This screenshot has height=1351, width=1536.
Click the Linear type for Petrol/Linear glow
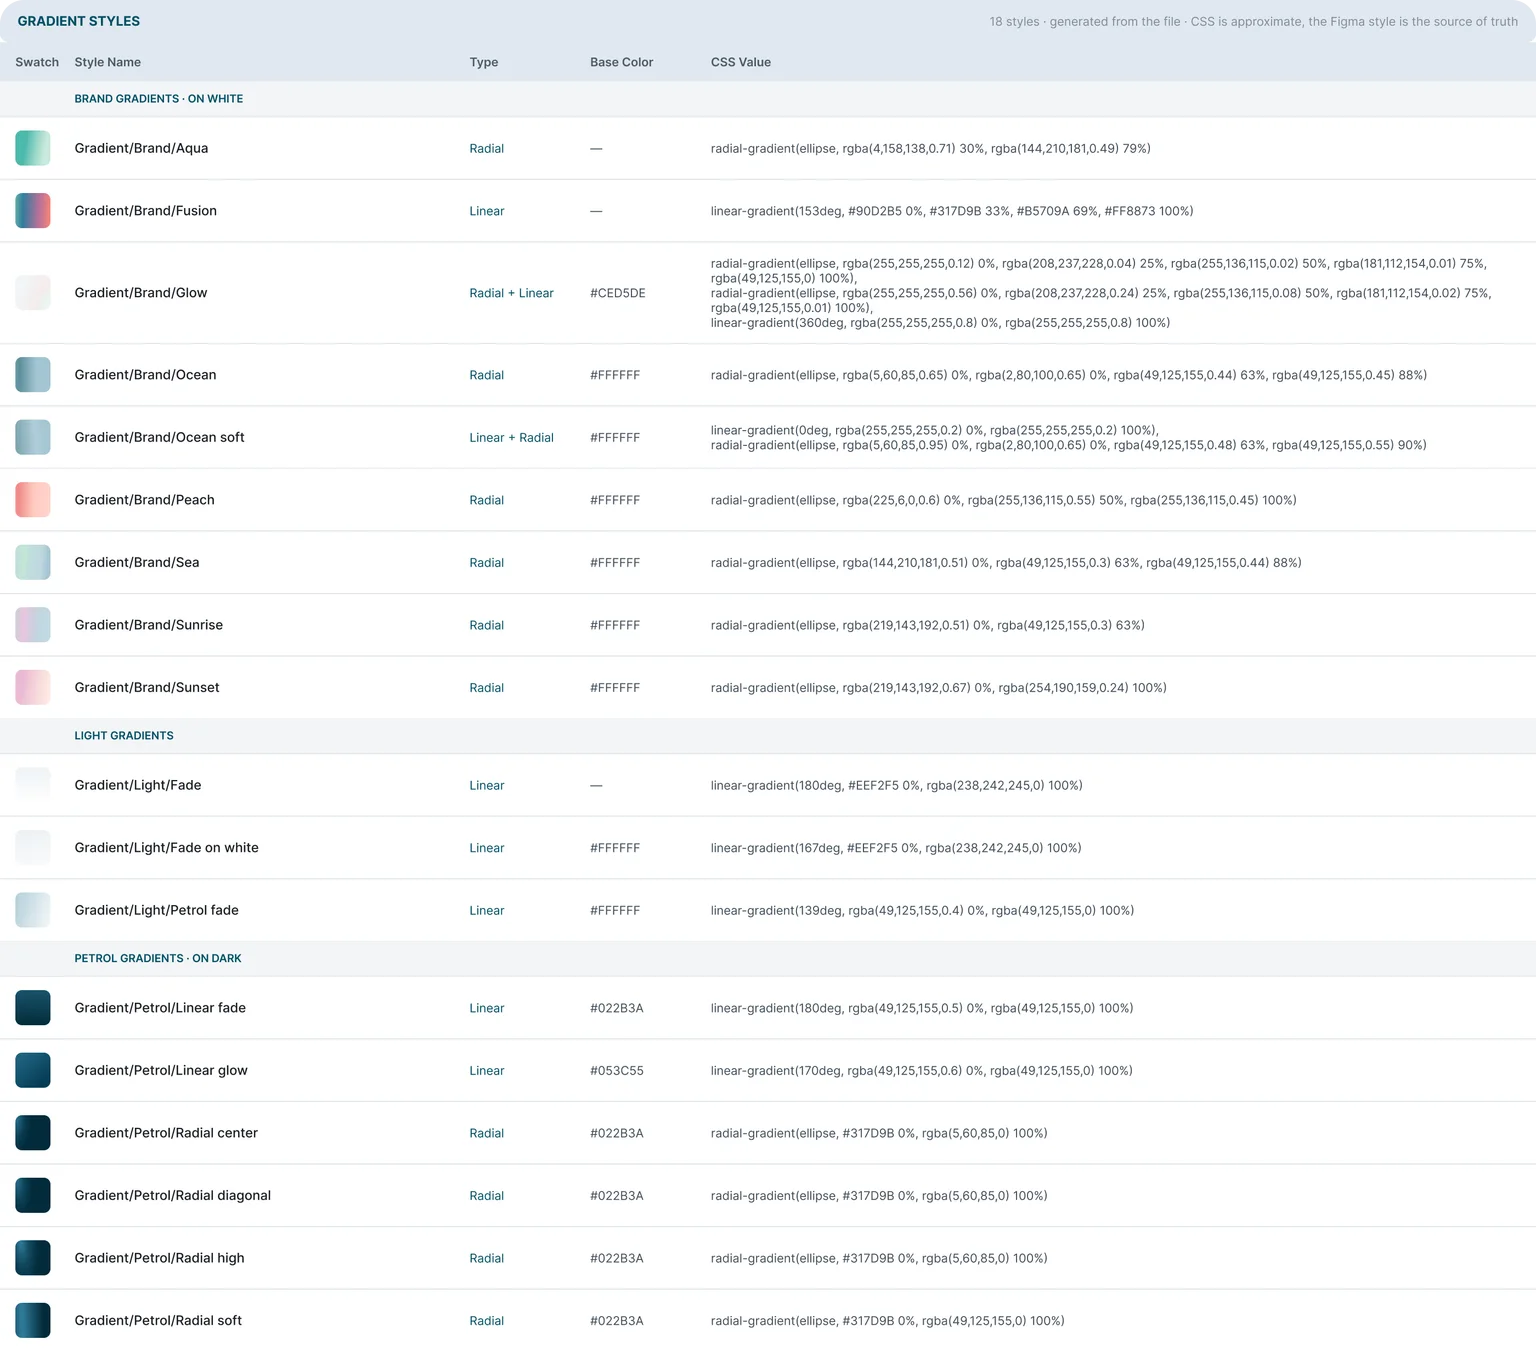coord(487,1071)
